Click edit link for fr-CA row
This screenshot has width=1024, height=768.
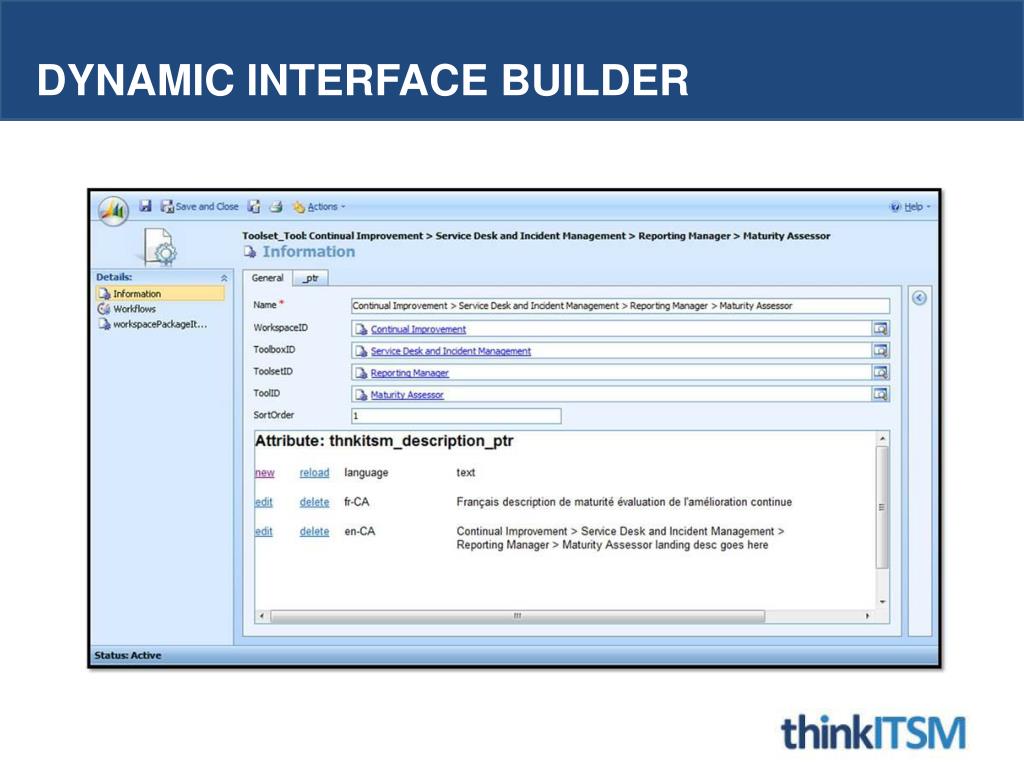click(263, 502)
